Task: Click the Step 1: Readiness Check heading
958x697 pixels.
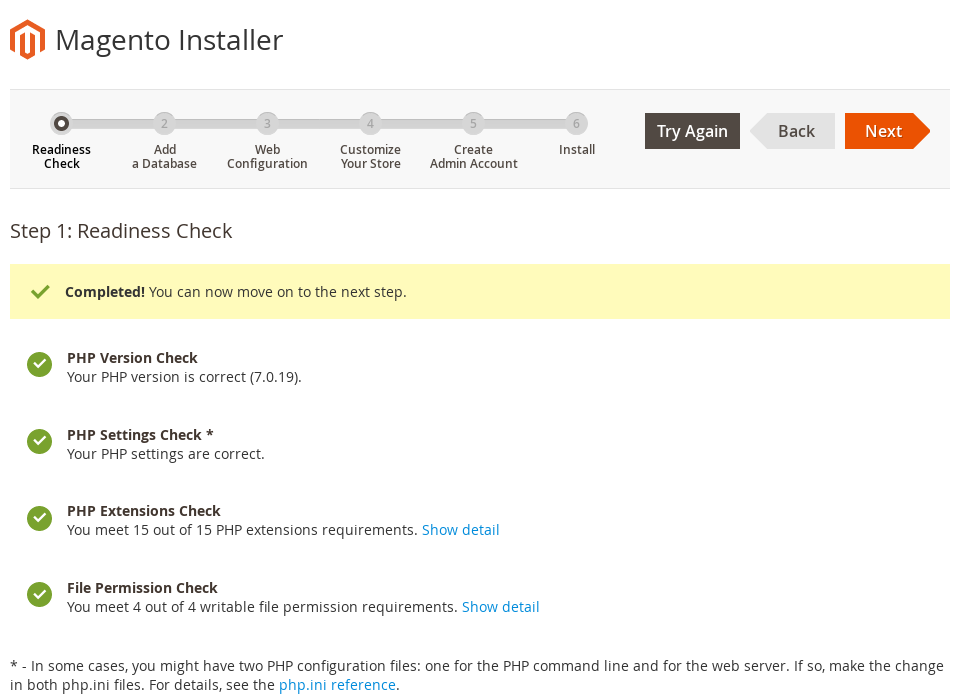Action: (121, 231)
